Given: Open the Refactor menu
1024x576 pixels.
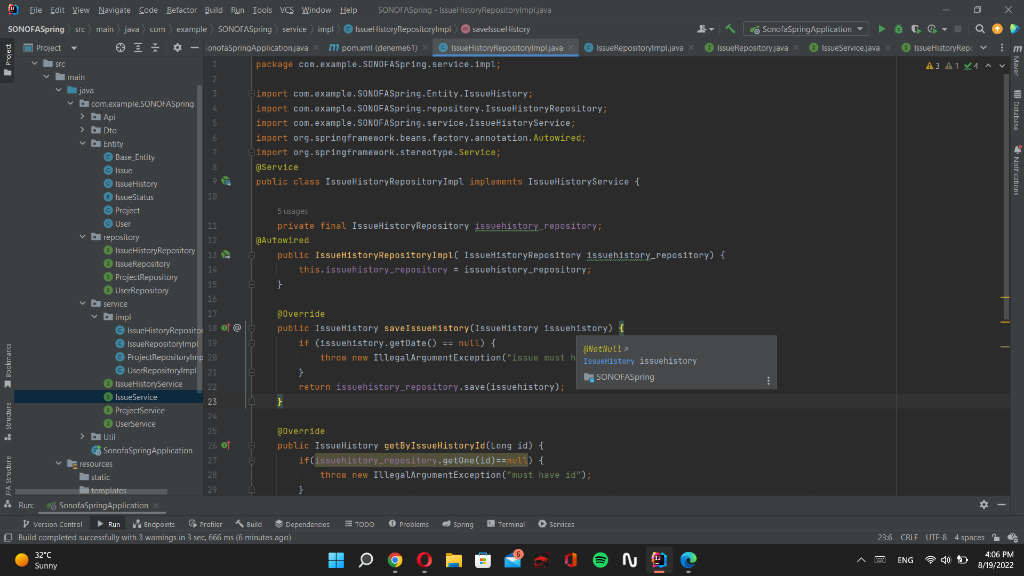Looking at the screenshot, I should (x=181, y=9).
